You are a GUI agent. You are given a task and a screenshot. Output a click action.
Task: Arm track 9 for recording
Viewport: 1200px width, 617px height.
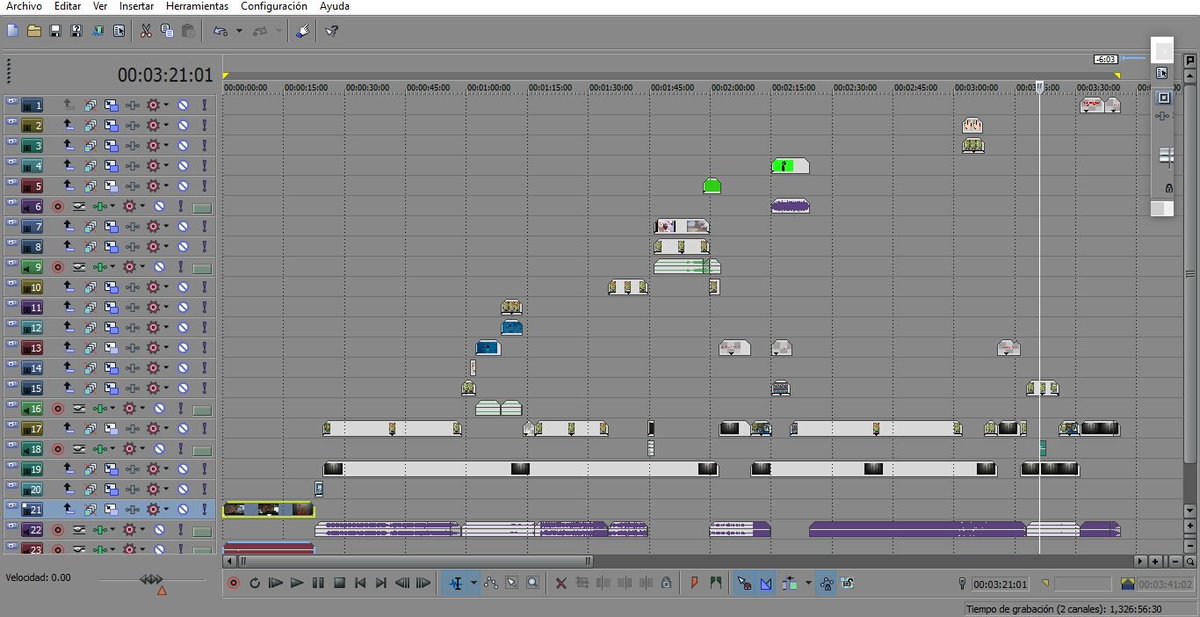(58, 266)
